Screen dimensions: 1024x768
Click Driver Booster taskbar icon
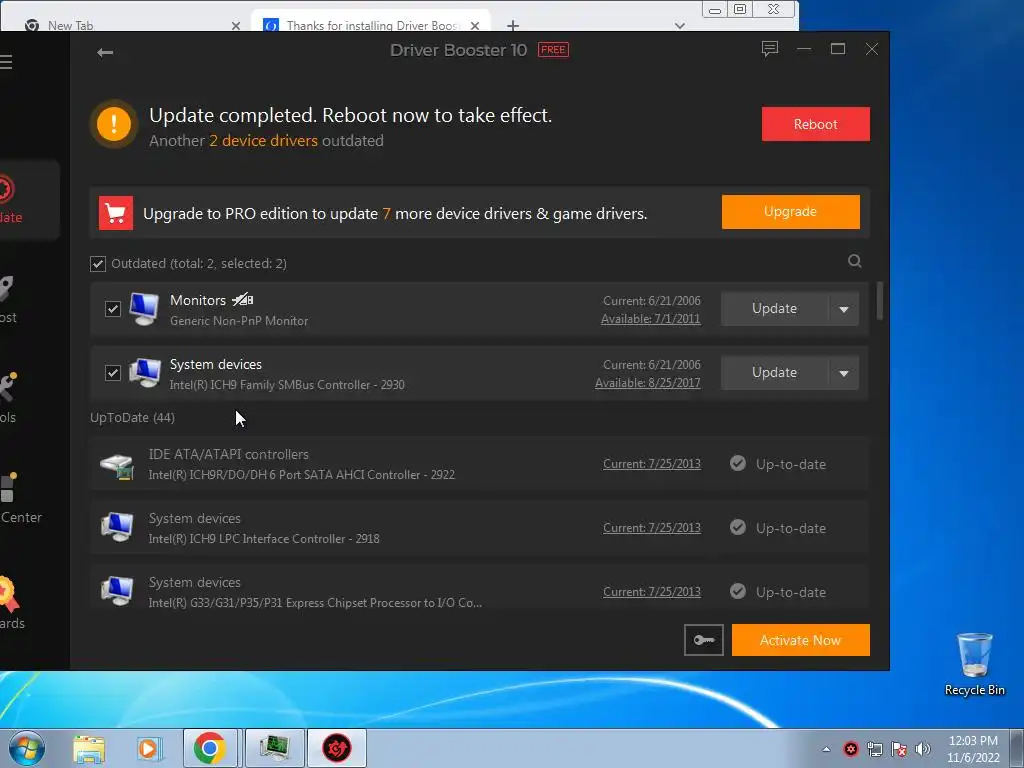pos(336,748)
